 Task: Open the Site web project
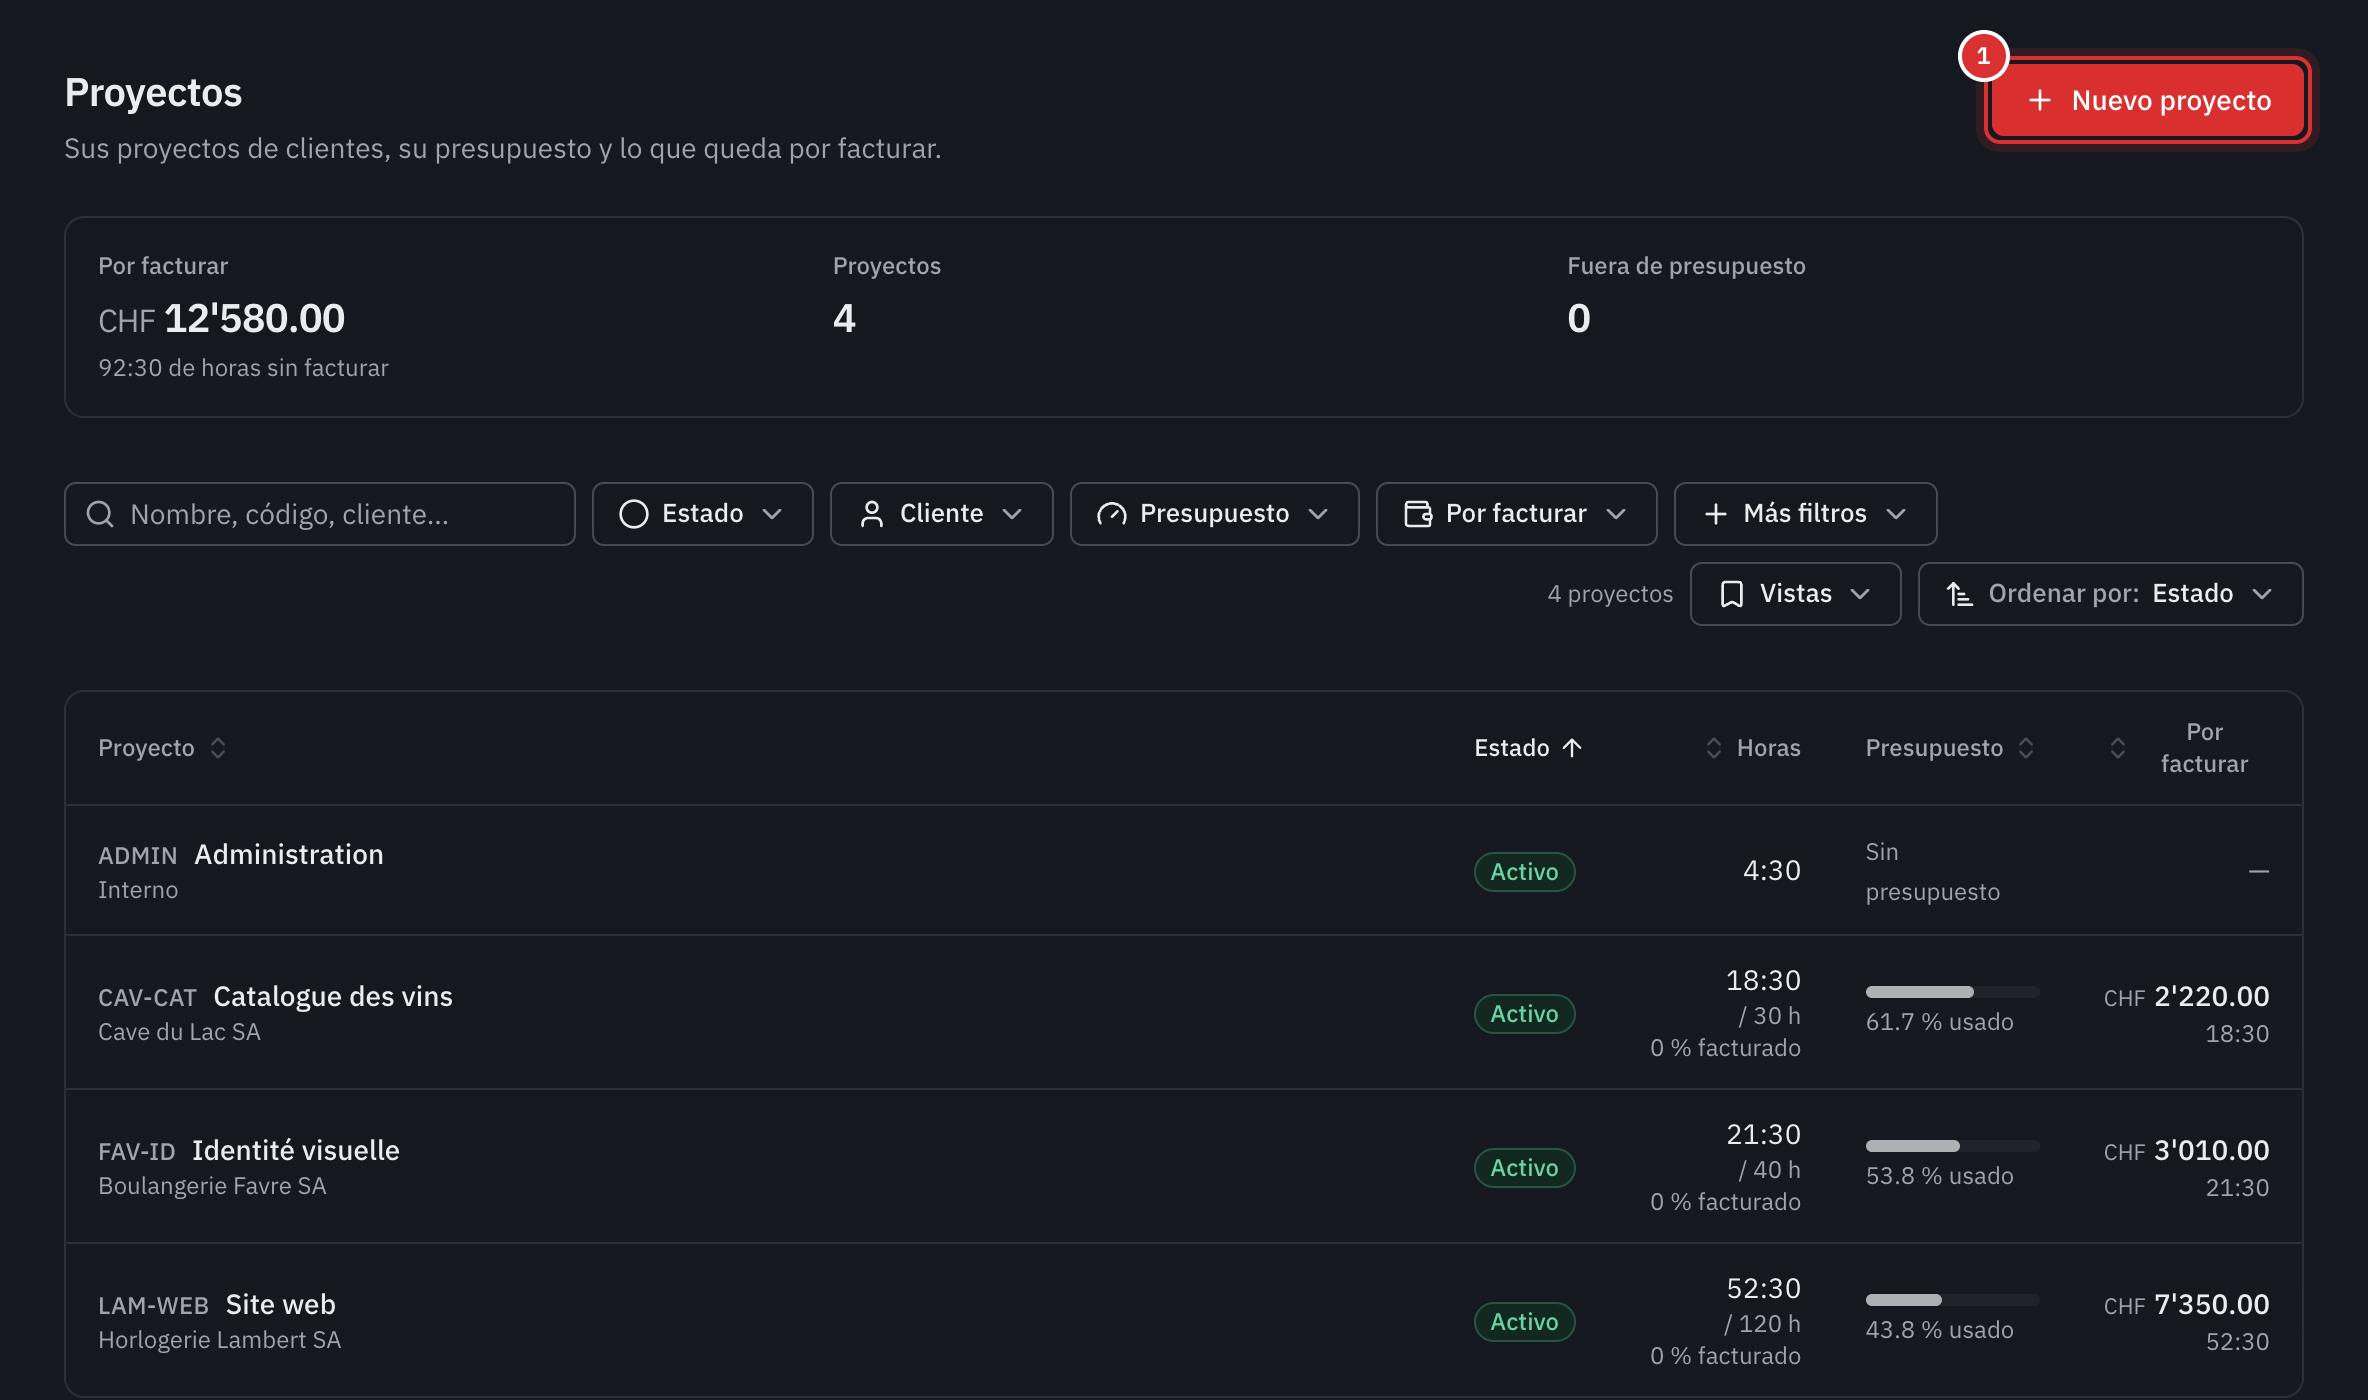point(1184,1321)
